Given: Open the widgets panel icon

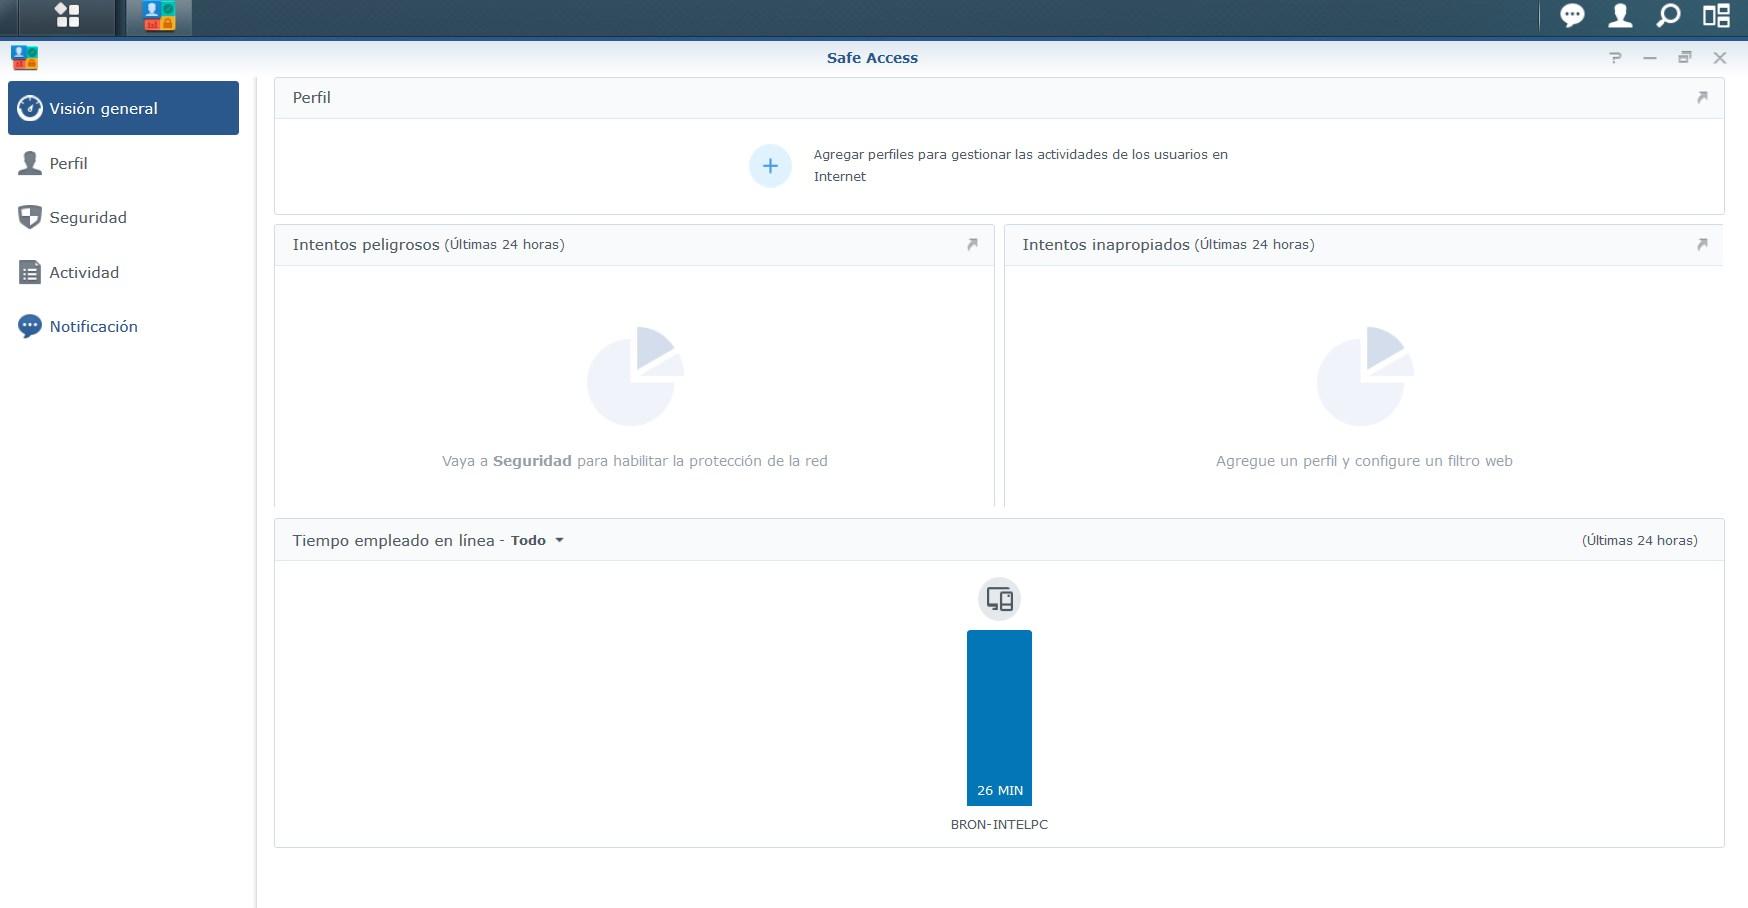Looking at the screenshot, I should (x=1716, y=15).
